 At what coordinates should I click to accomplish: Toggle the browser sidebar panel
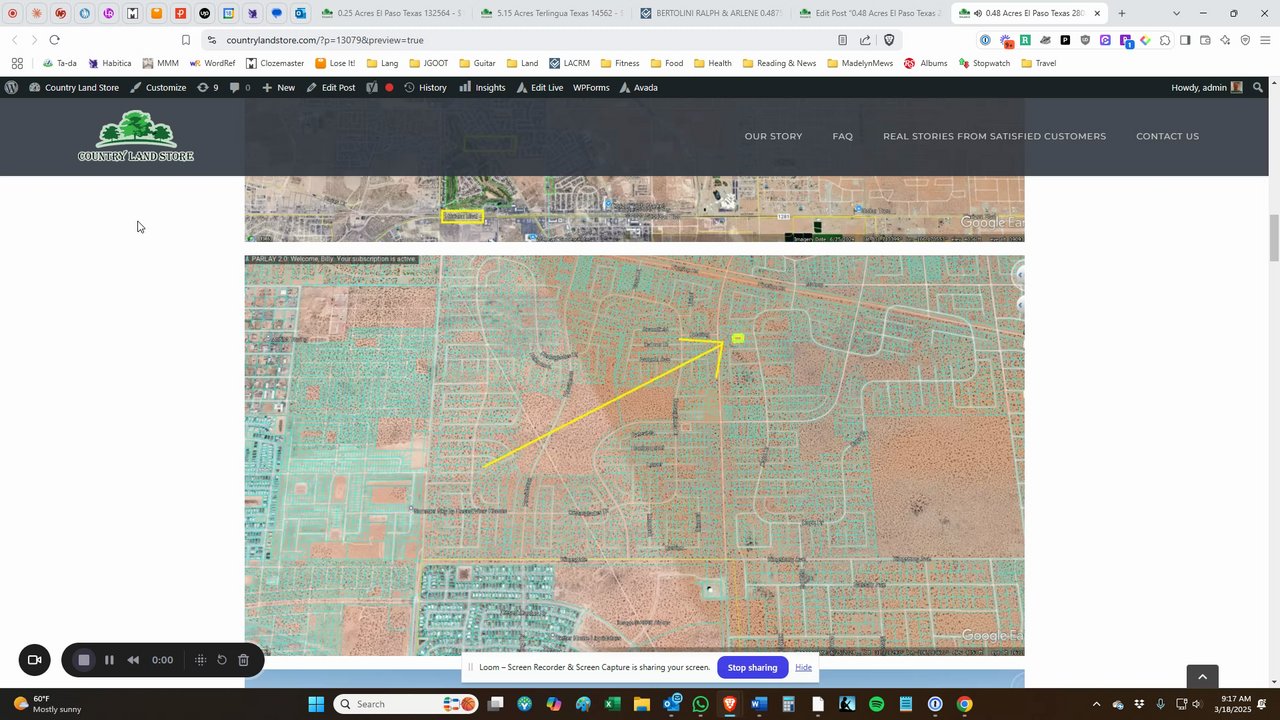tap(1185, 40)
